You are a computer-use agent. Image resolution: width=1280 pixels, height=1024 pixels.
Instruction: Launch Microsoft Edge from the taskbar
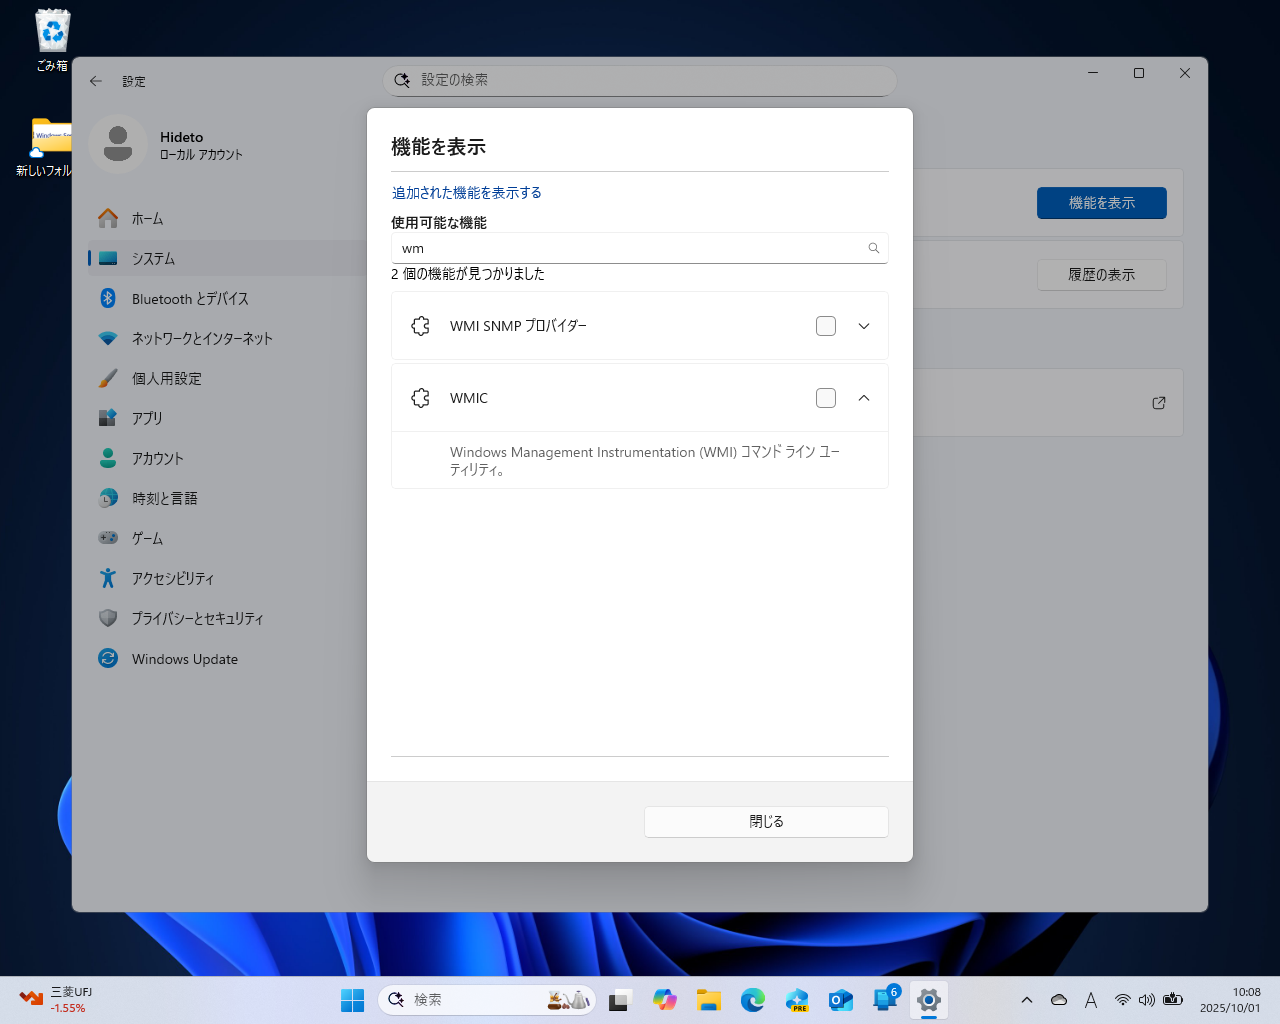coord(753,1000)
